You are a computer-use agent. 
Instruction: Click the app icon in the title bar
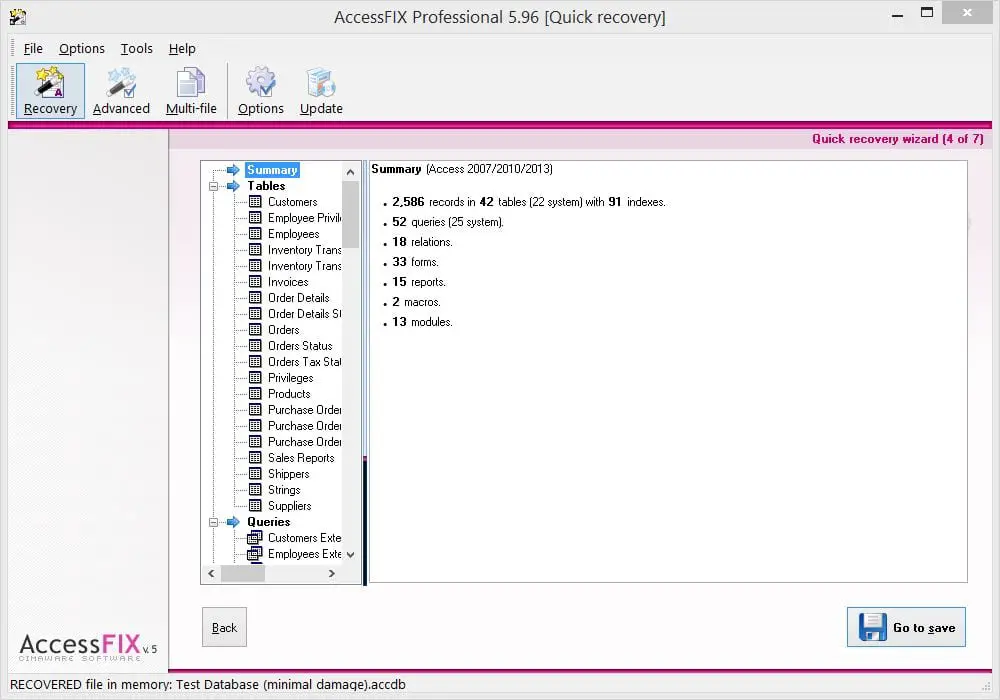(x=18, y=17)
